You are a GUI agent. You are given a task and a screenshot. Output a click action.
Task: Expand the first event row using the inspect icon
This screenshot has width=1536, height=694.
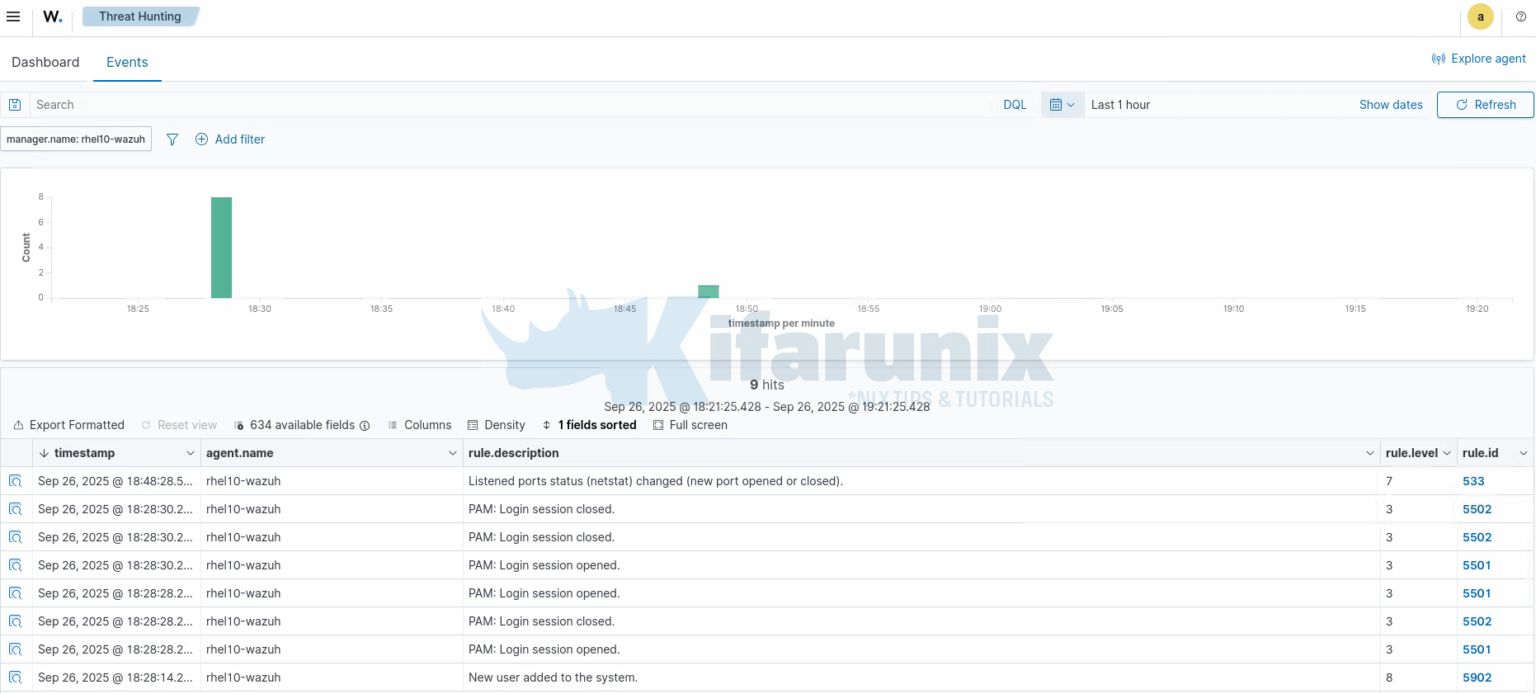coord(15,481)
